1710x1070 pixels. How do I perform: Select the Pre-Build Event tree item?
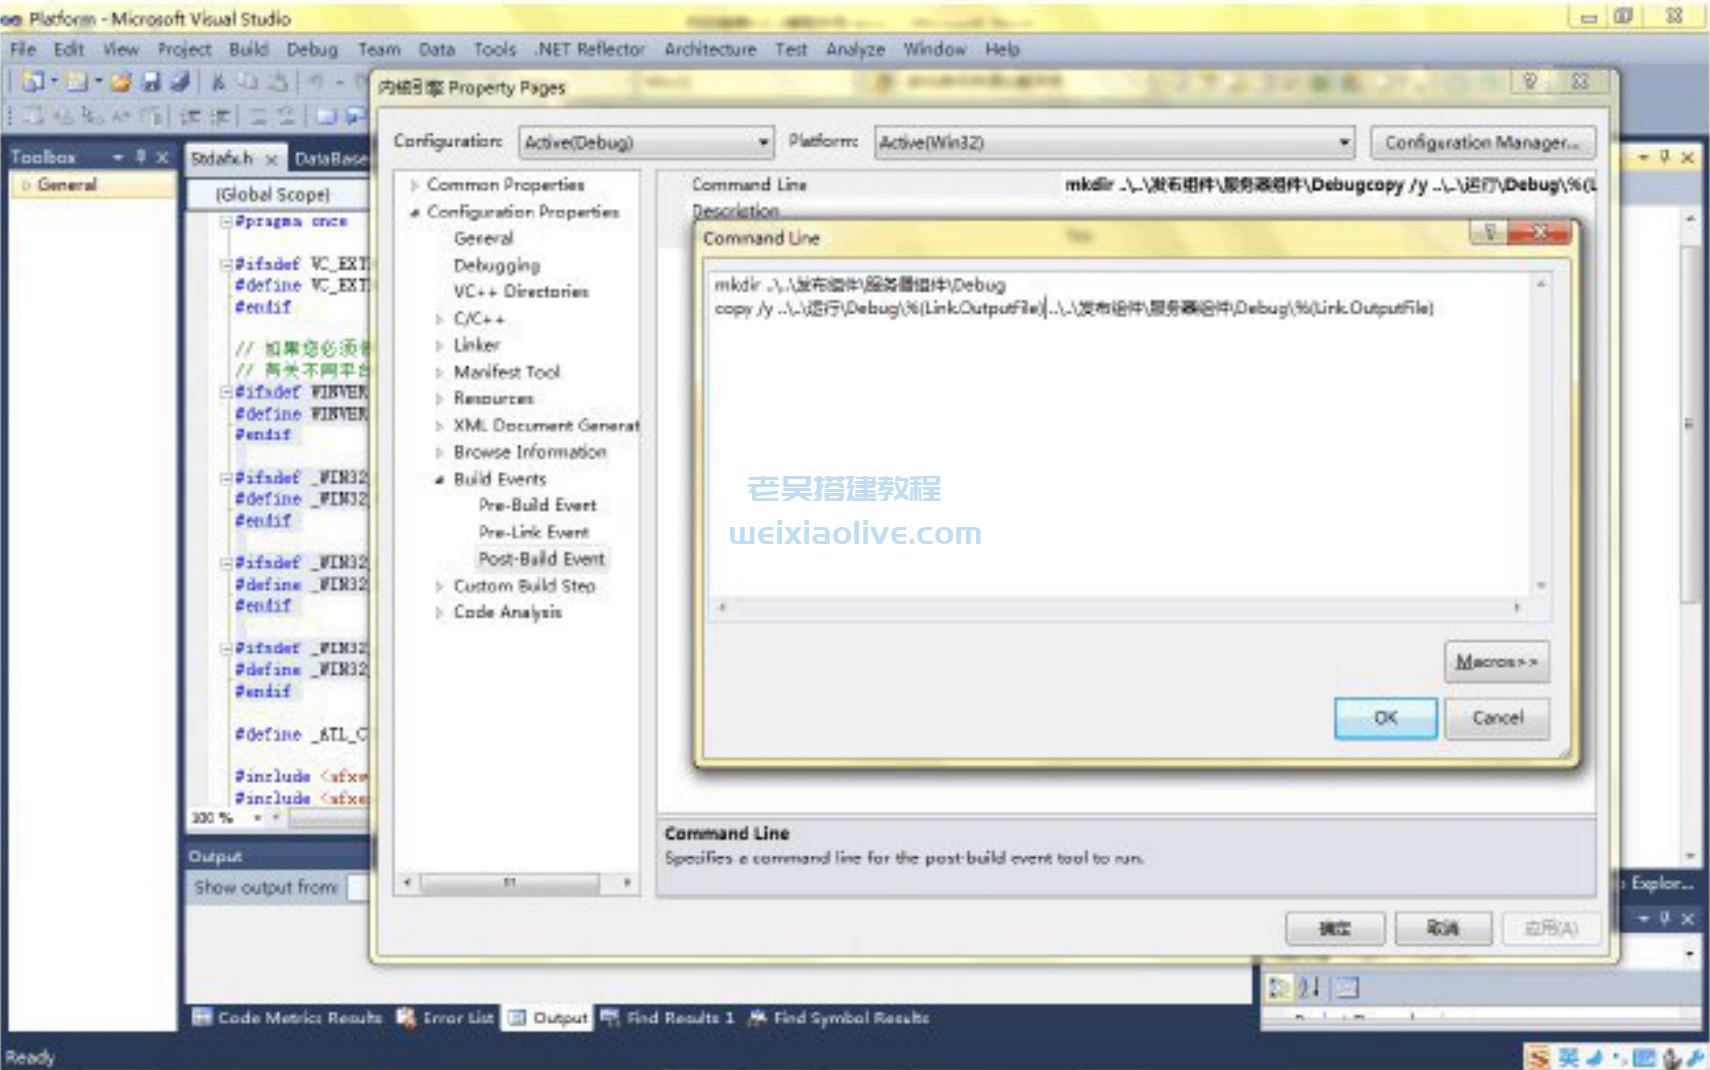[x=537, y=505]
